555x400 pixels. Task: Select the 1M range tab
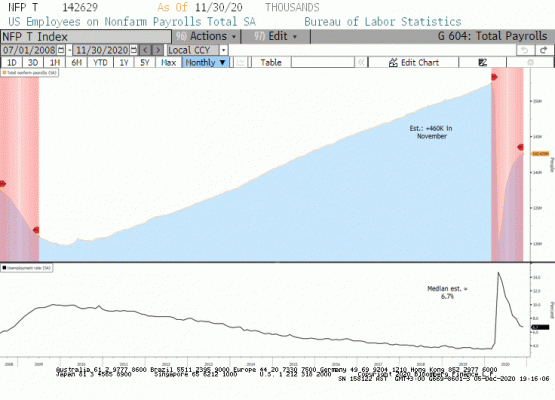(54, 63)
